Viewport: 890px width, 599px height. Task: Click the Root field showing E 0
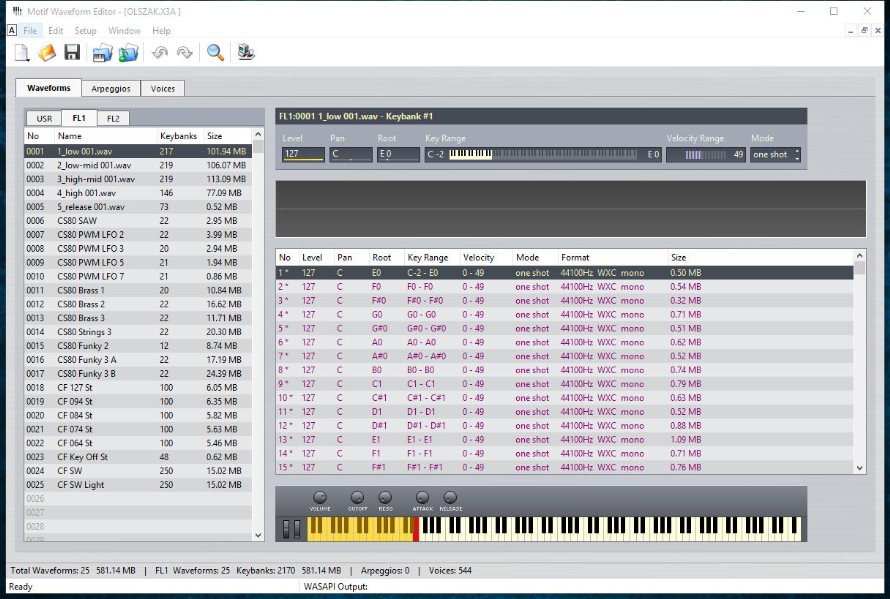pyautogui.click(x=398, y=154)
